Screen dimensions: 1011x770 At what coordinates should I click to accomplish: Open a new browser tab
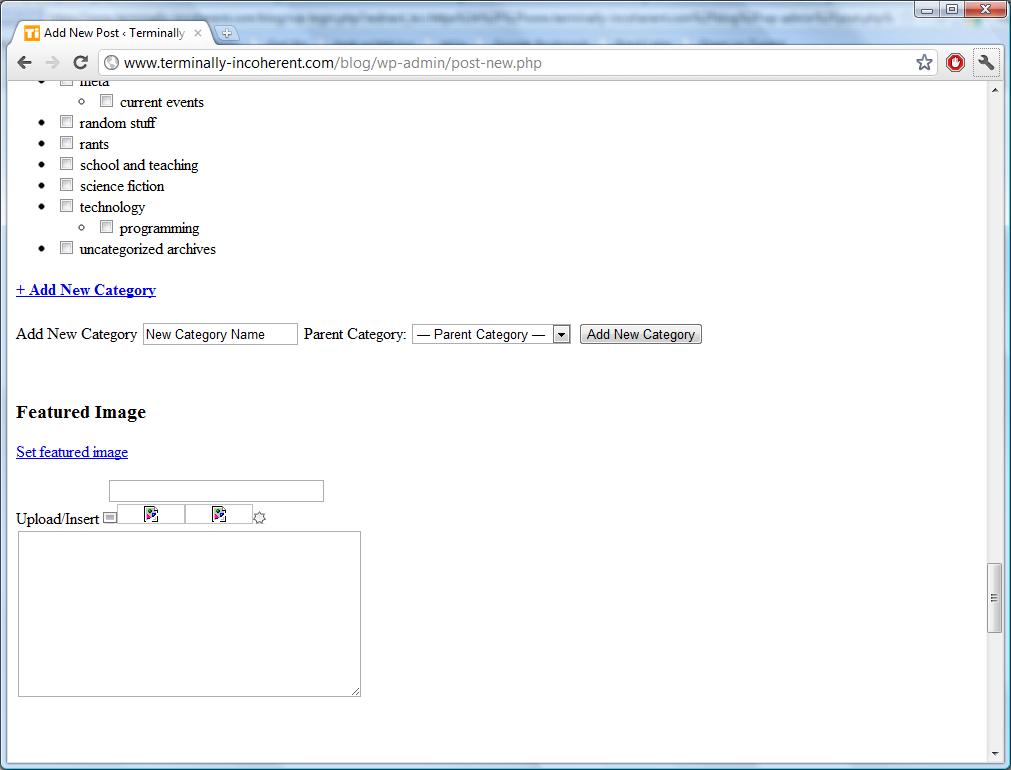(227, 33)
